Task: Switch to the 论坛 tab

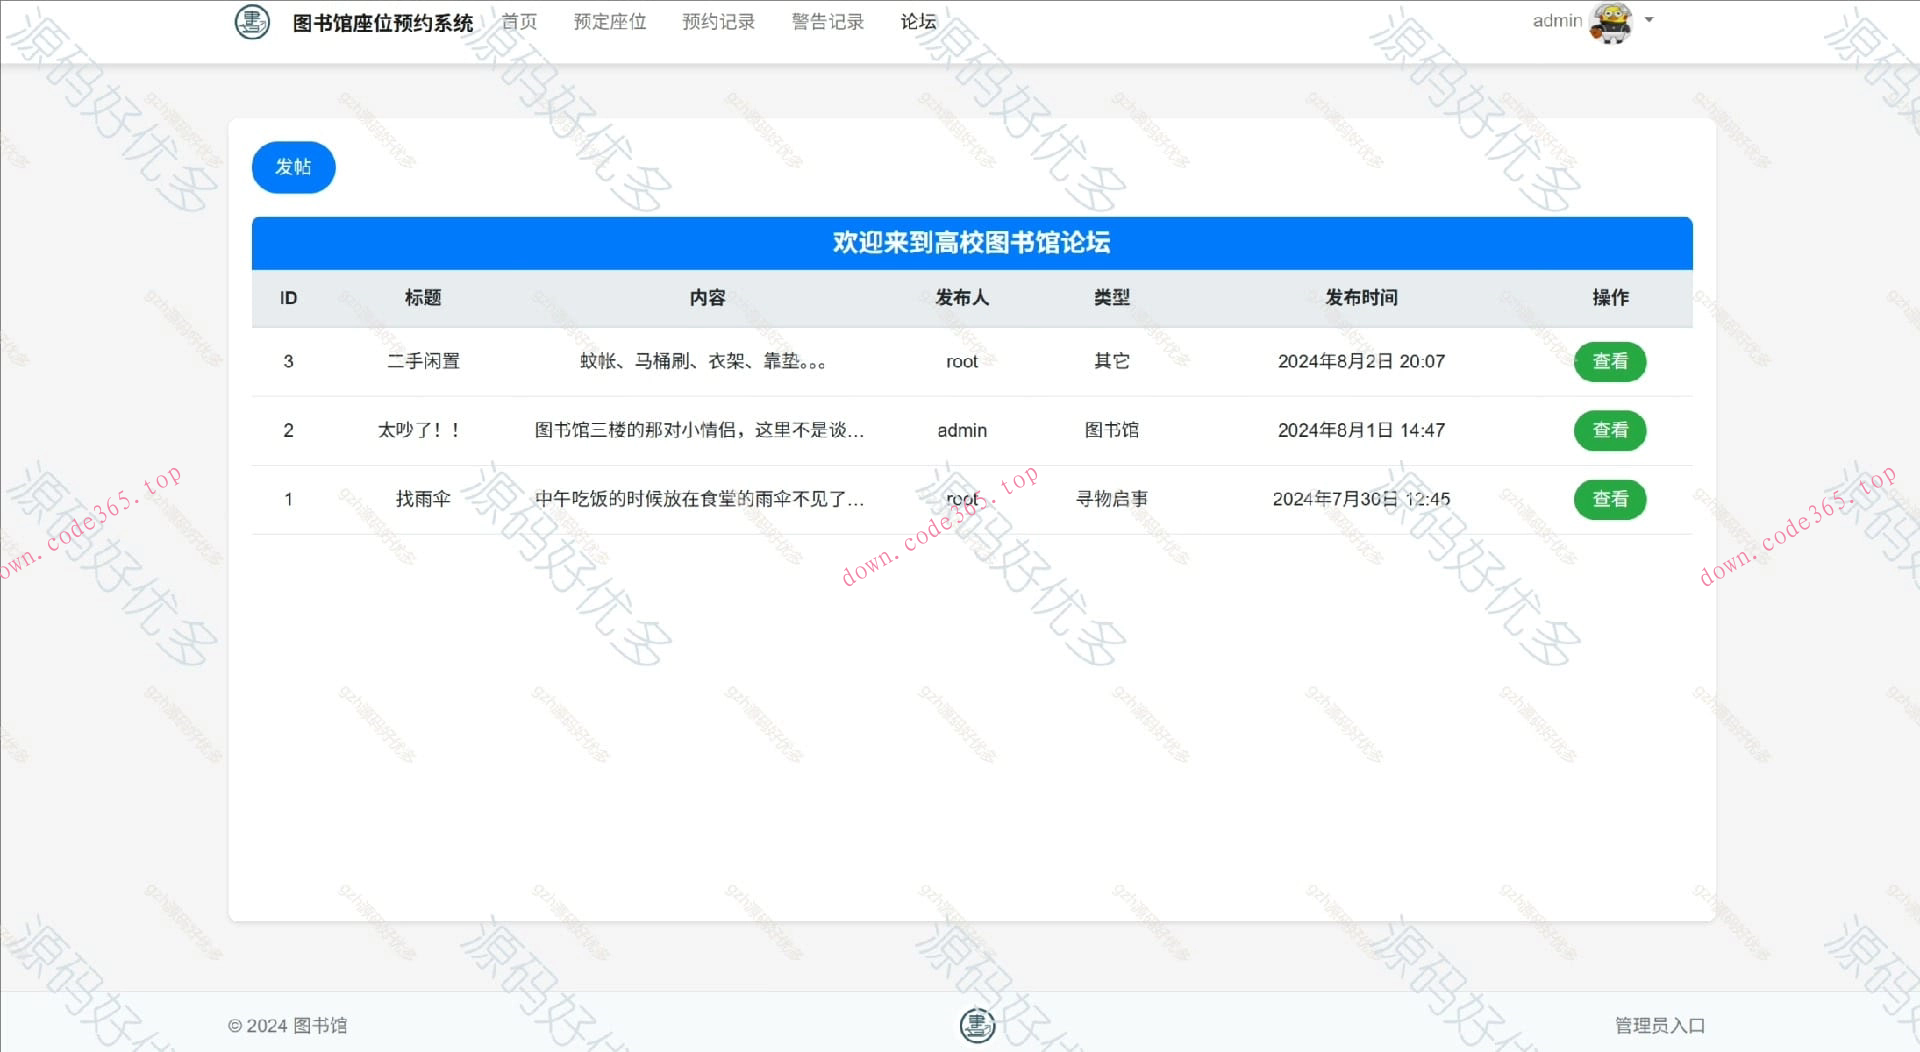Action: [917, 21]
